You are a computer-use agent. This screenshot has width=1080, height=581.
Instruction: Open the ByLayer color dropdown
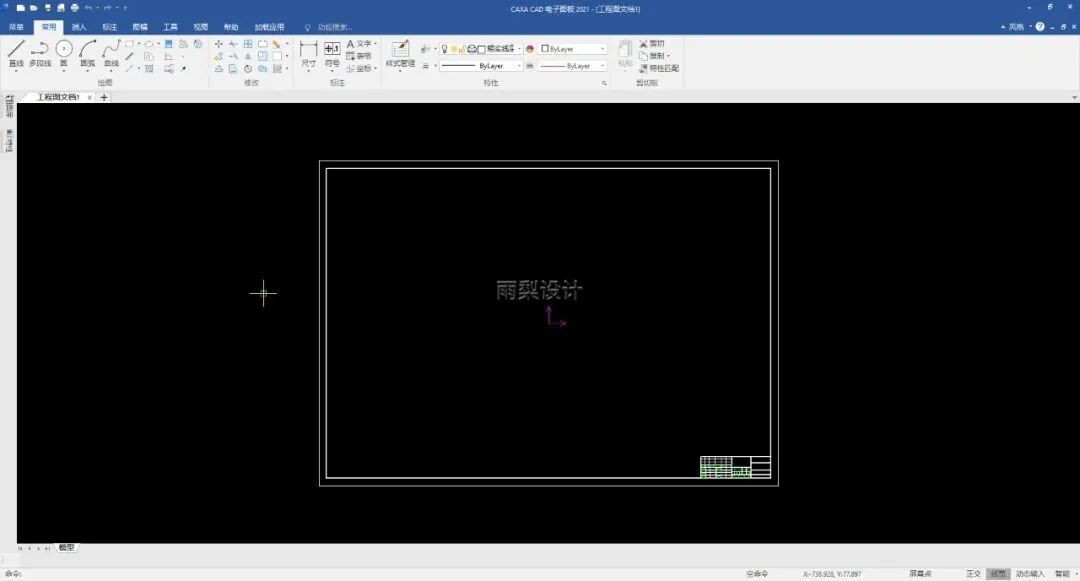point(573,49)
